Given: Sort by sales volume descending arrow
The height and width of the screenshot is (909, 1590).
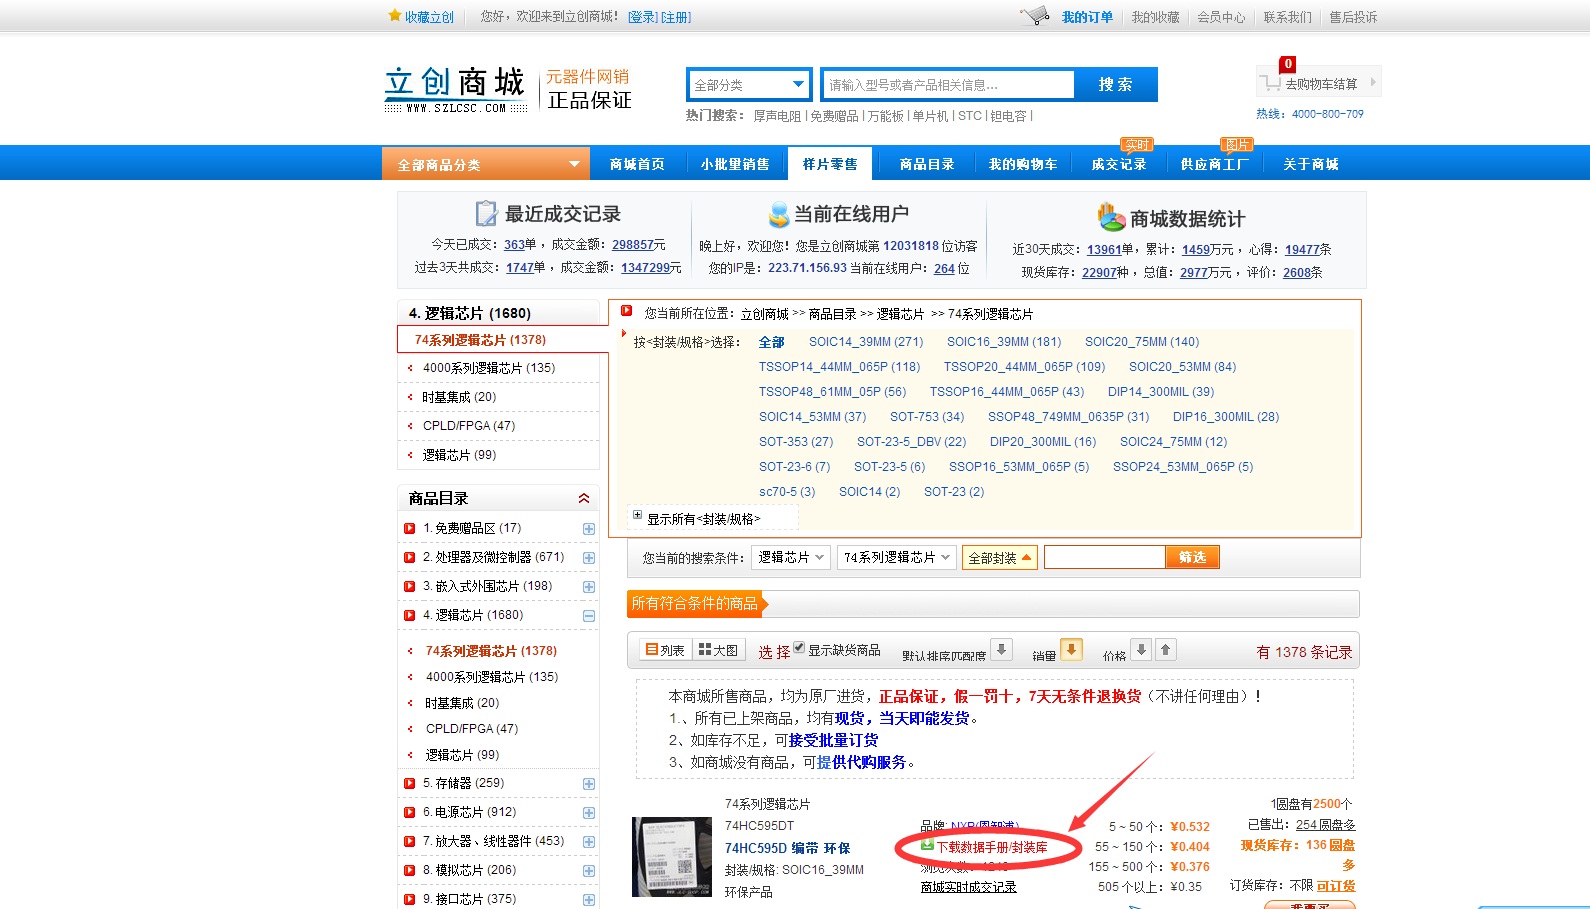Looking at the screenshot, I should click(x=1071, y=650).
